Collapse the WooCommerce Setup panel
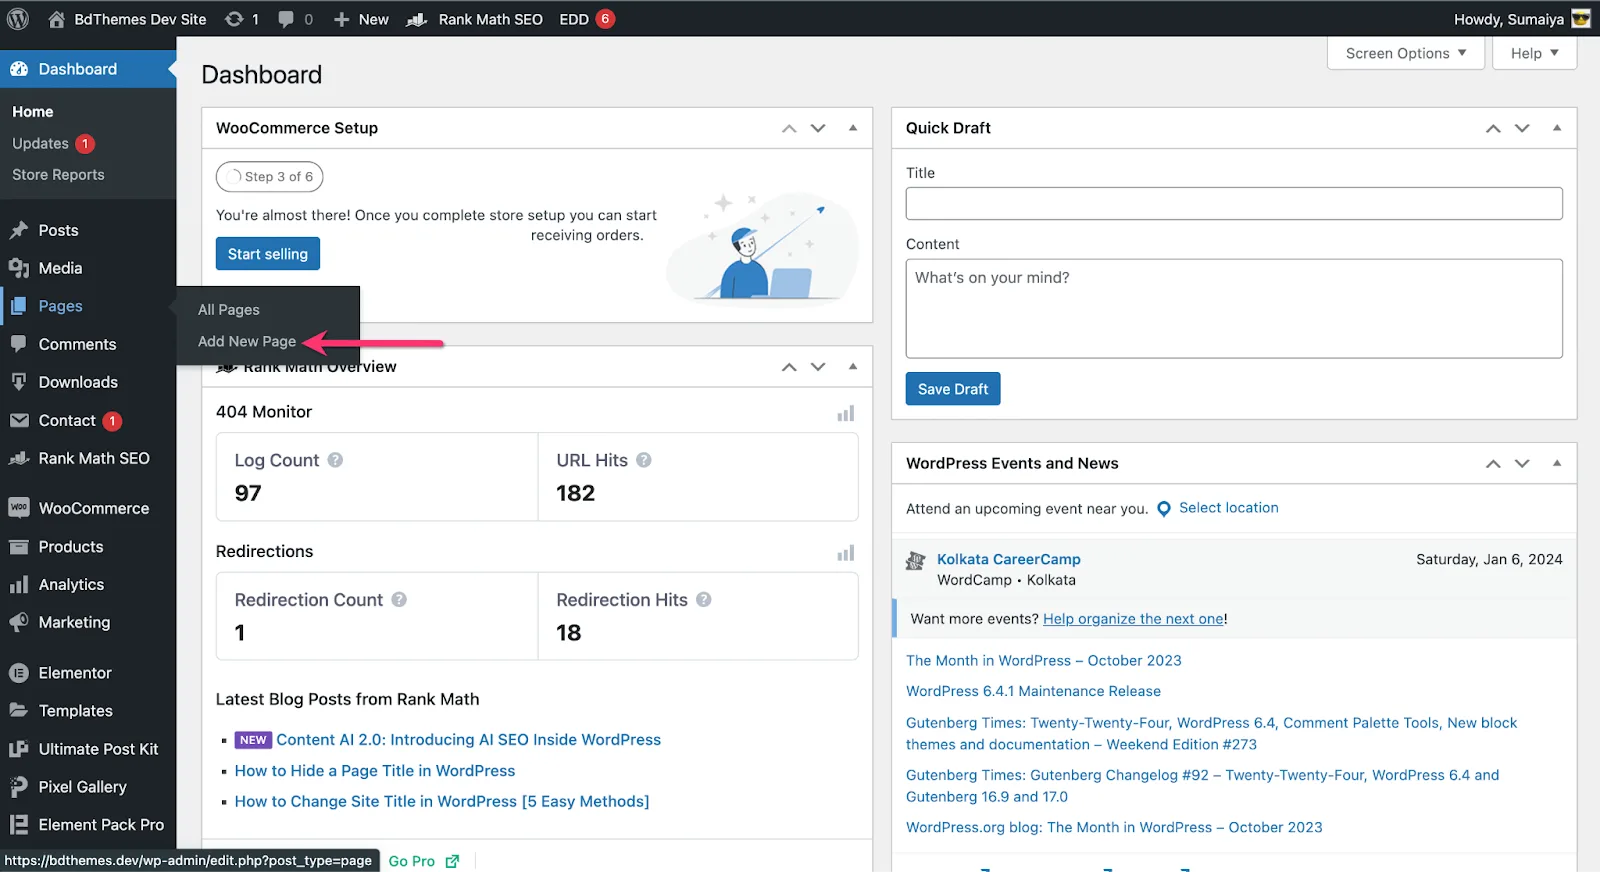The width and height of the screenshot is (1600, 872). (x=853, y=128)
